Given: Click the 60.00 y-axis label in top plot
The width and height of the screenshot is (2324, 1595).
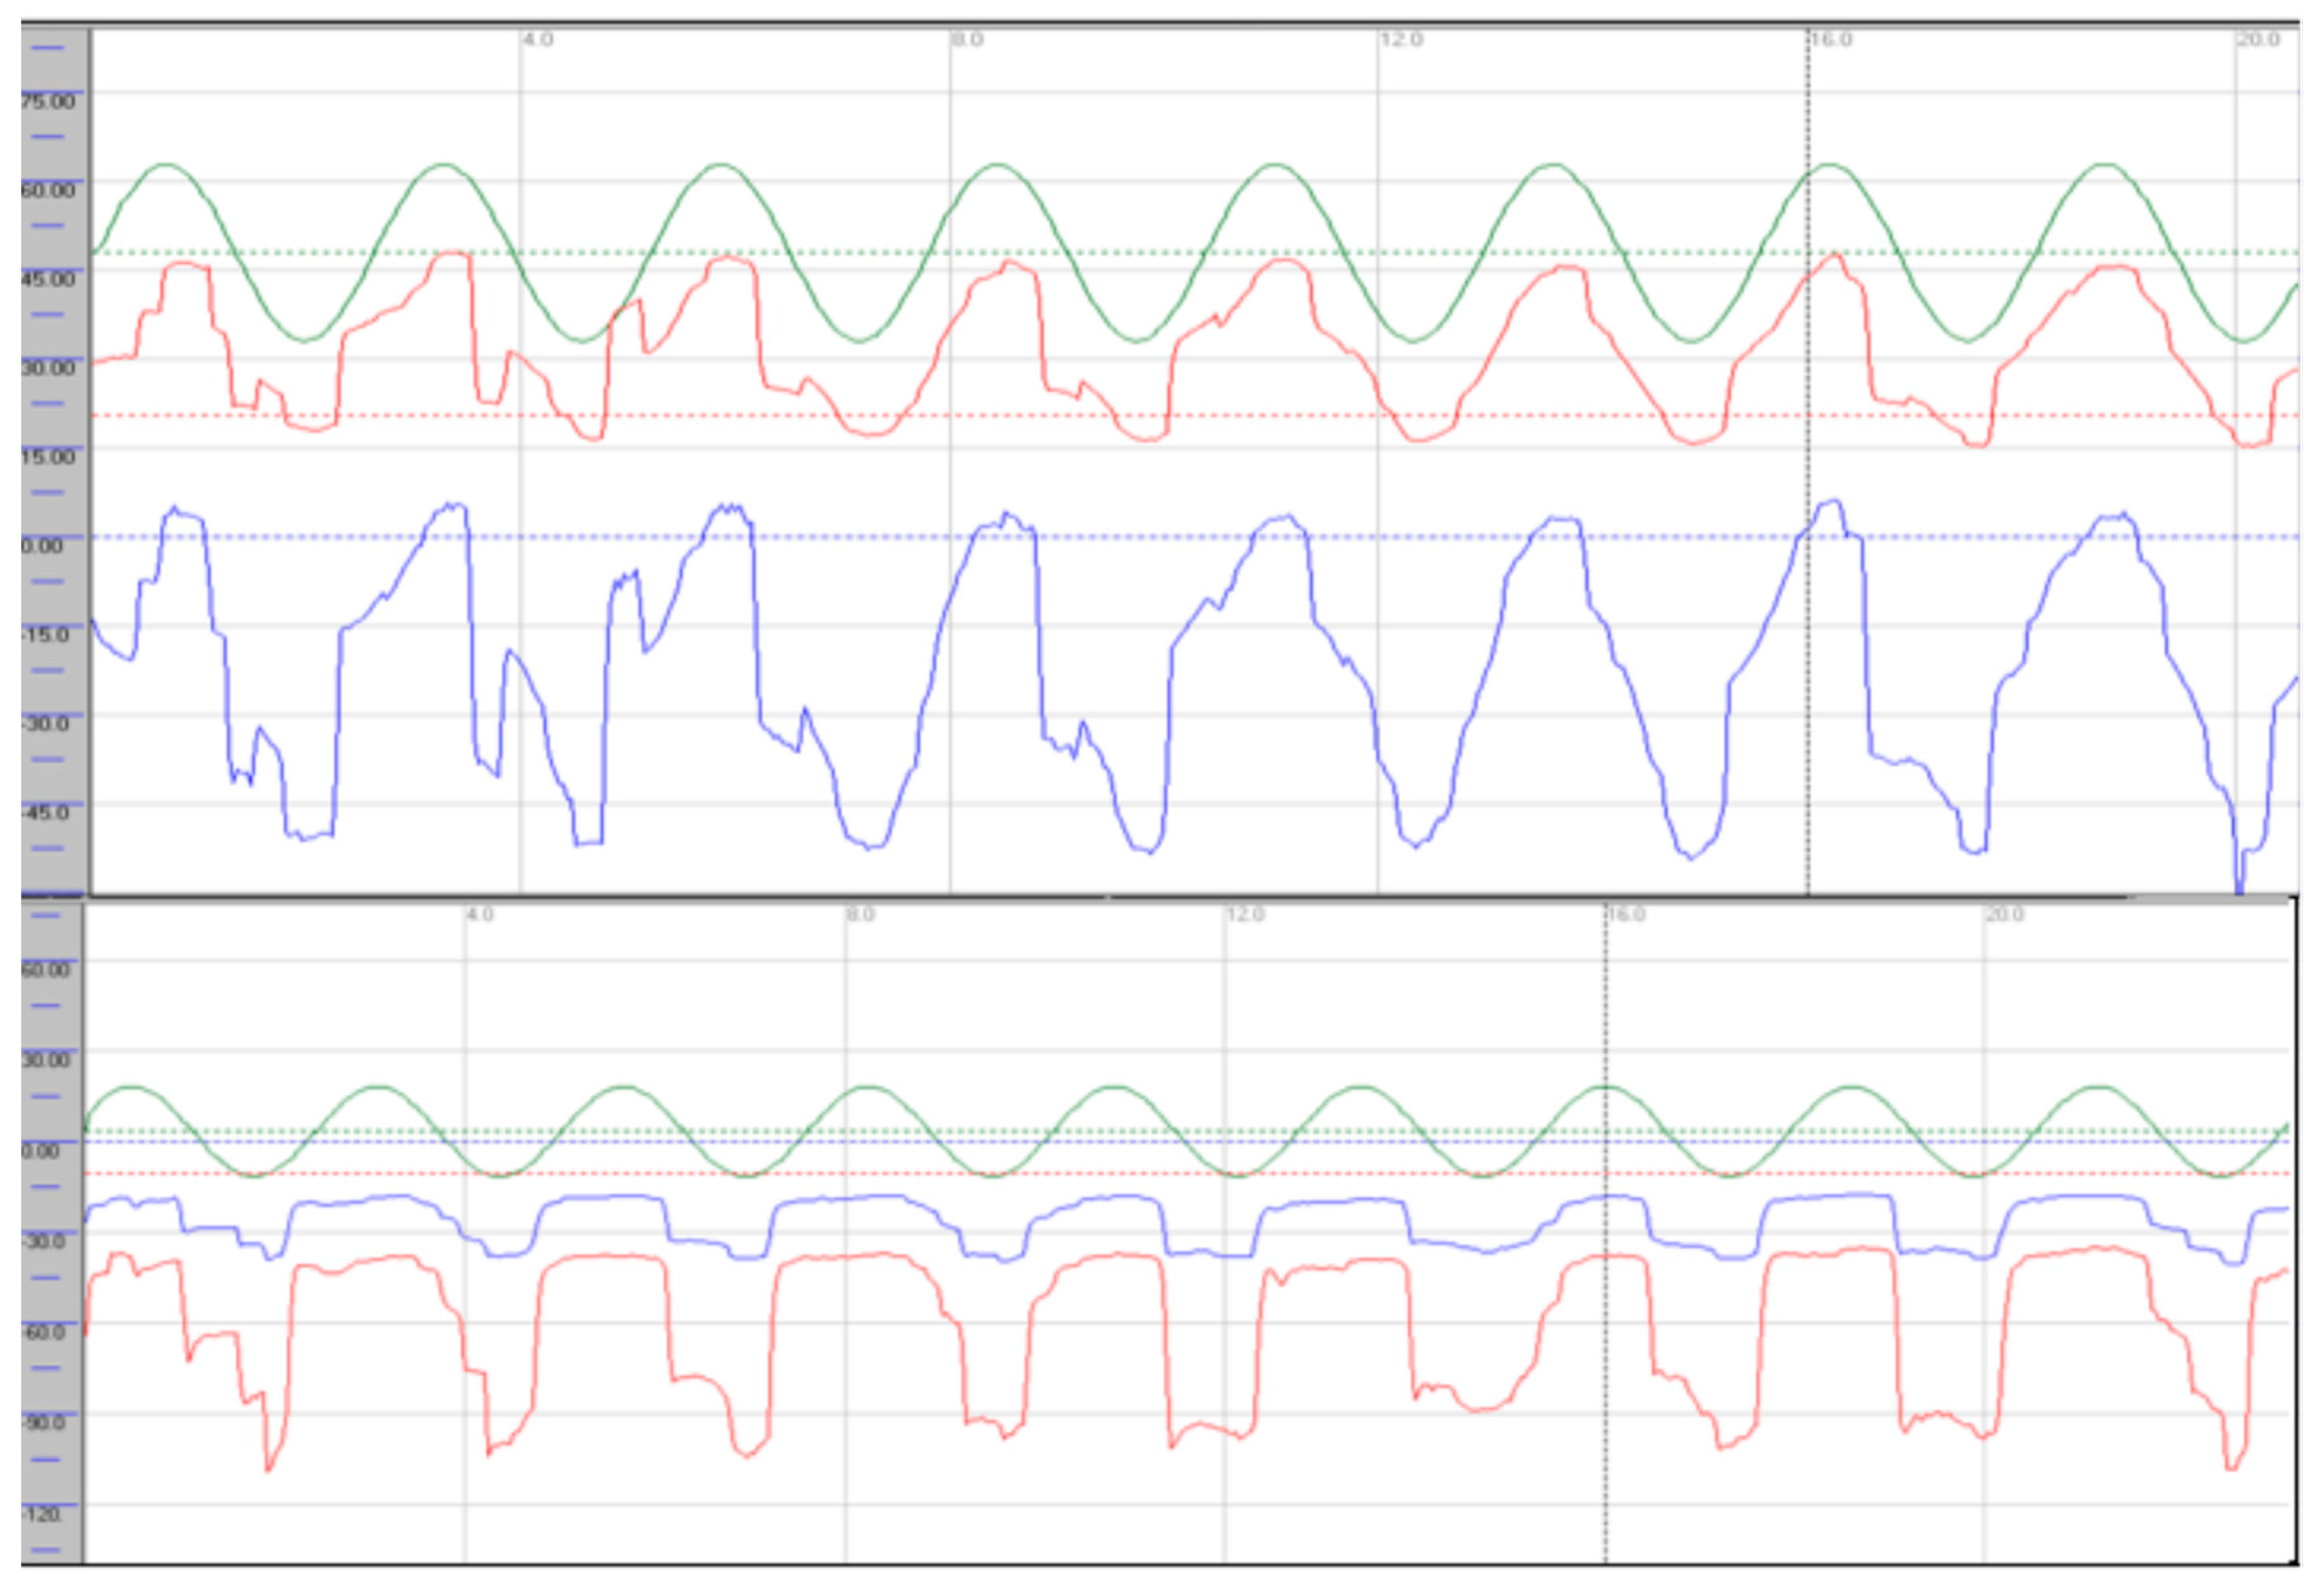Looking at the screenshot, I should pos(48,190).
